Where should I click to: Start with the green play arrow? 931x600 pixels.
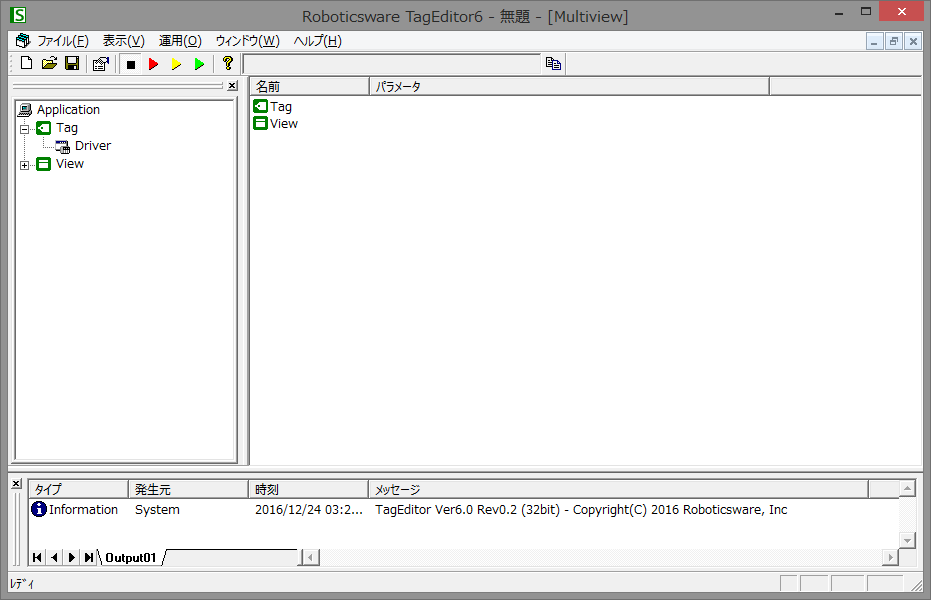click(x=200, y=64)
